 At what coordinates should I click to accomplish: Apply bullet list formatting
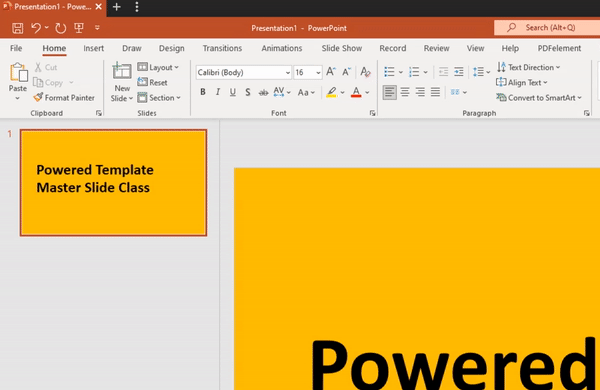point(389,72)
